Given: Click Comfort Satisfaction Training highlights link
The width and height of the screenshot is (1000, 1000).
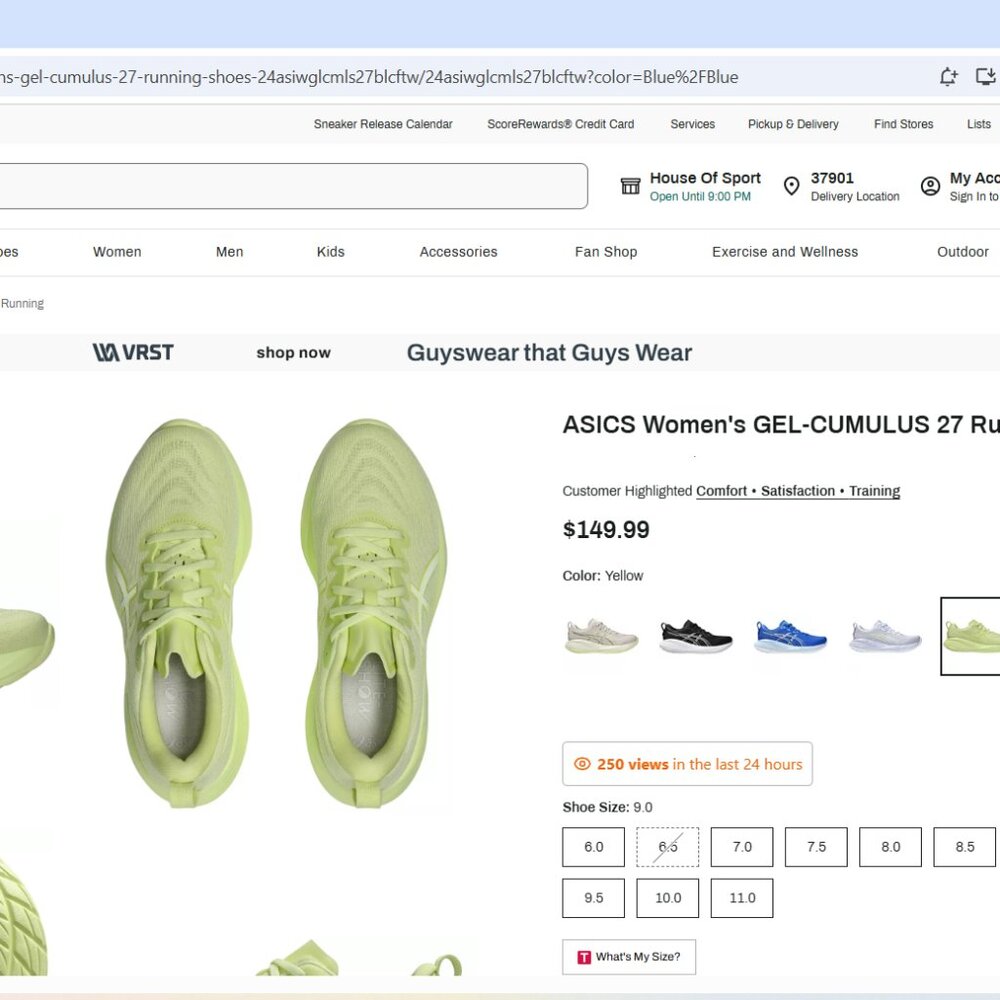Looking at the screenshot, I should click(798, 491).
